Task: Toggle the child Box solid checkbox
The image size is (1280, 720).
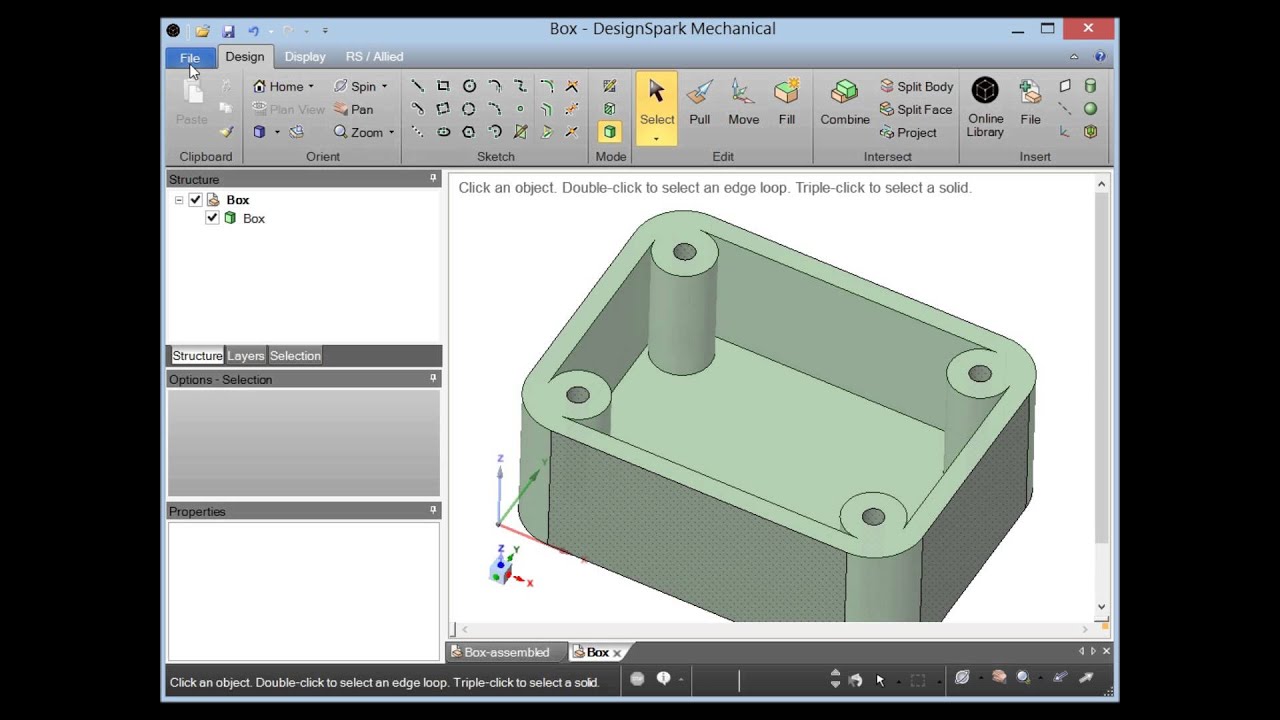Action: [x=212, y=218]
